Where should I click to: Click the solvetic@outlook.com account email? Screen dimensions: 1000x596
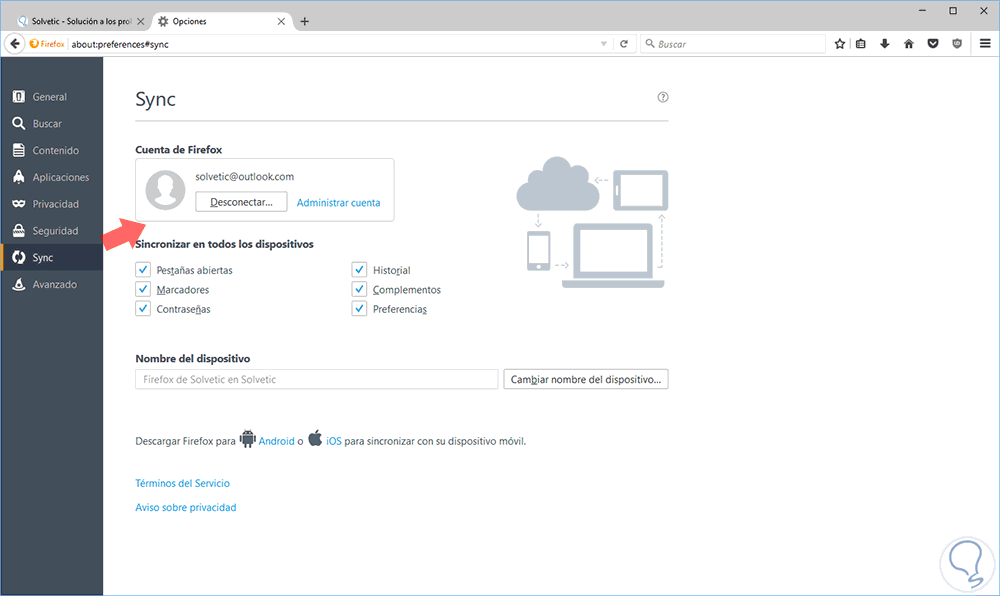(x=244, y=177)
